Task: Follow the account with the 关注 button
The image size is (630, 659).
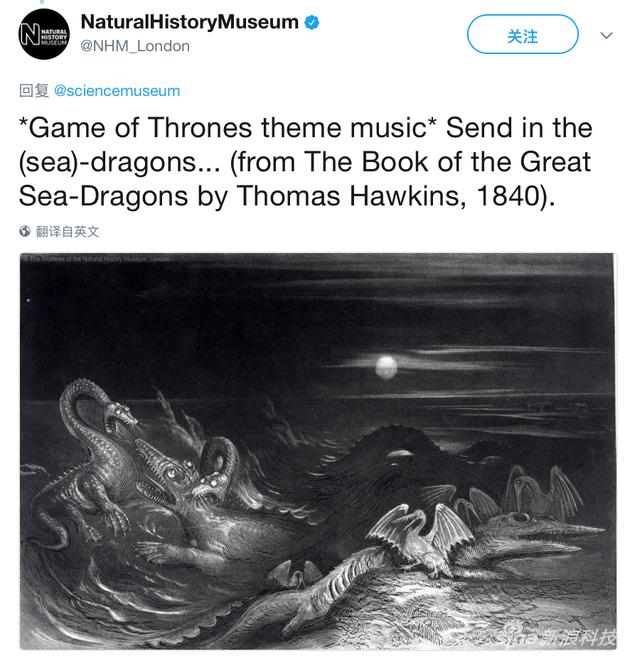Action: 522,34
